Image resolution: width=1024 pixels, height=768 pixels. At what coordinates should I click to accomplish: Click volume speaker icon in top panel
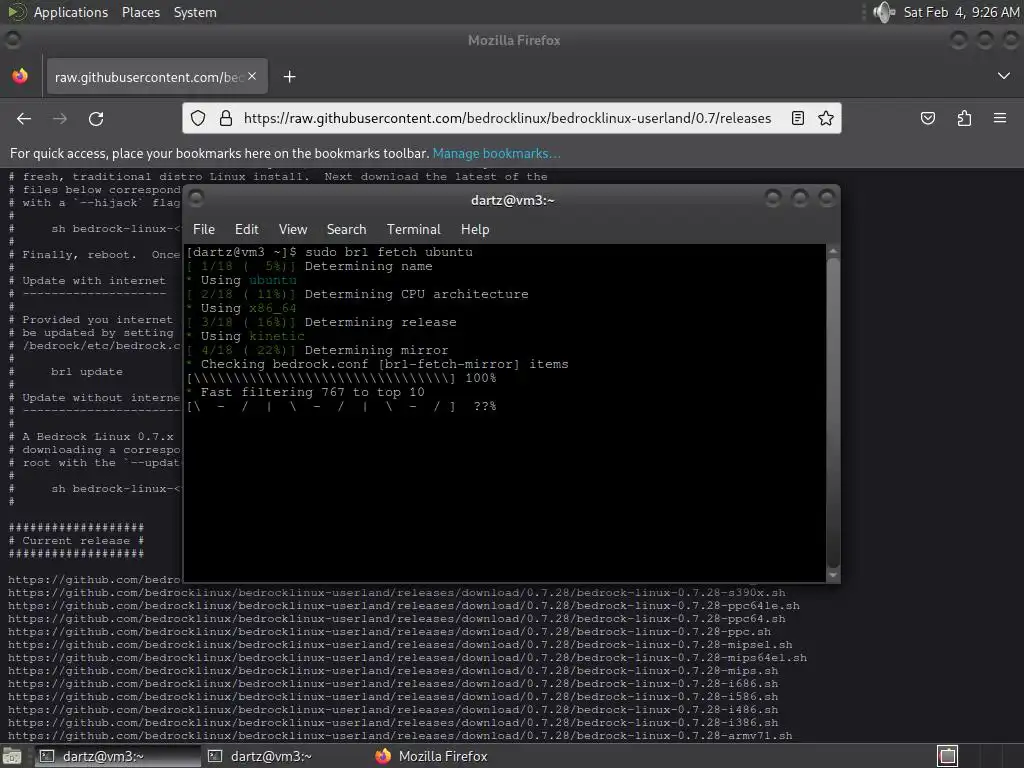[x=884, y=12]
